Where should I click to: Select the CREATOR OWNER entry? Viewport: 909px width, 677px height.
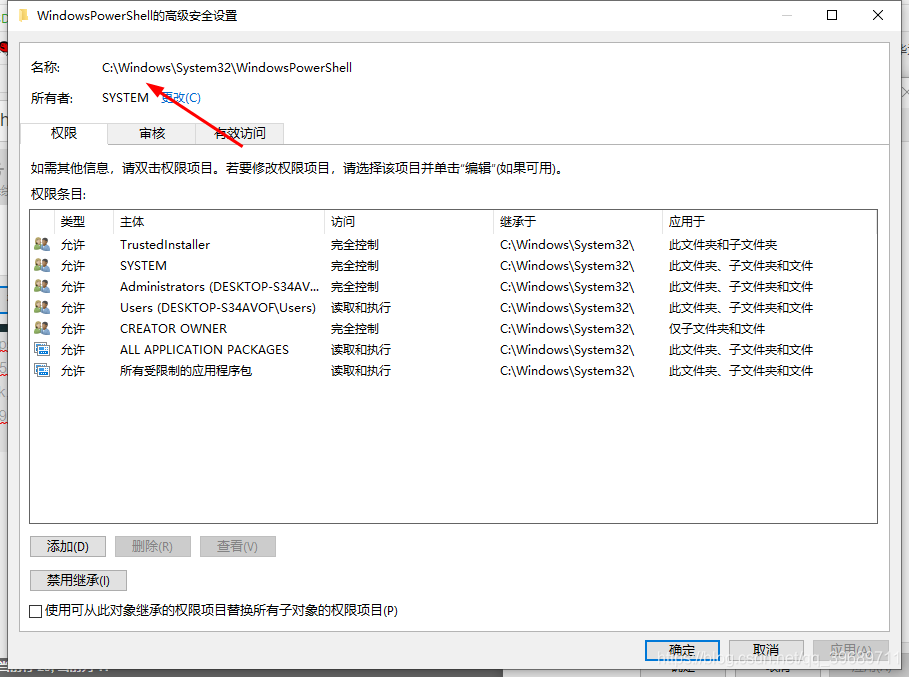(x=453, y=329)
